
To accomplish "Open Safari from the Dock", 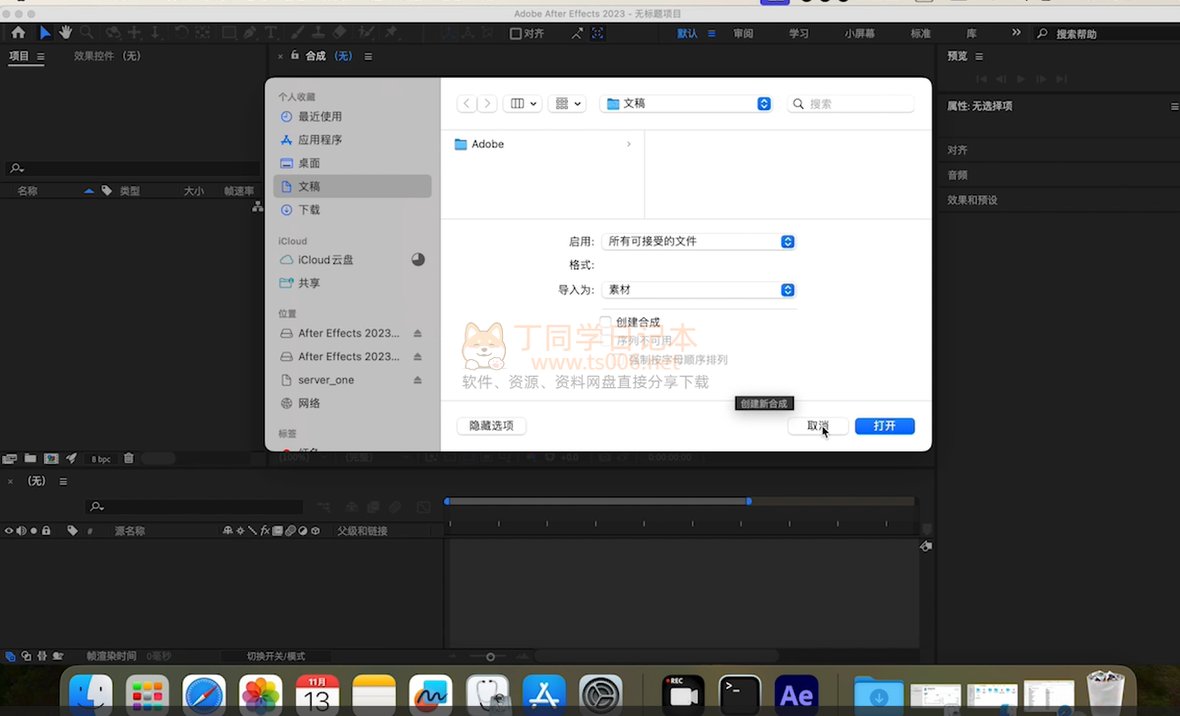I will click(203, 696).
